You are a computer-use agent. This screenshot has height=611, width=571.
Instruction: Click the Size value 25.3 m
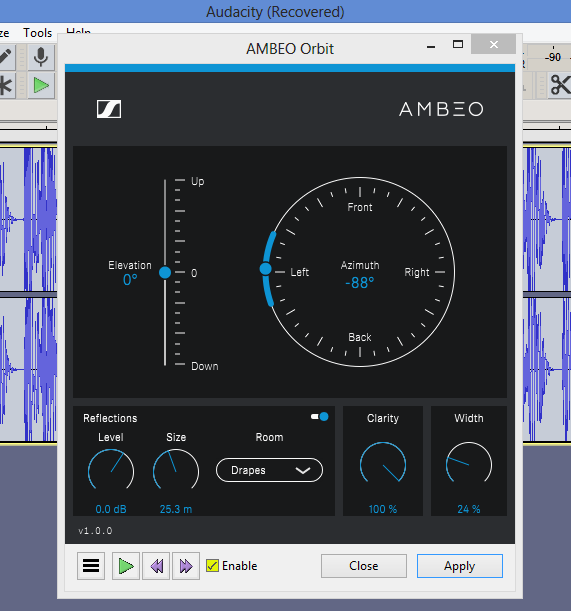pos(176,509)
